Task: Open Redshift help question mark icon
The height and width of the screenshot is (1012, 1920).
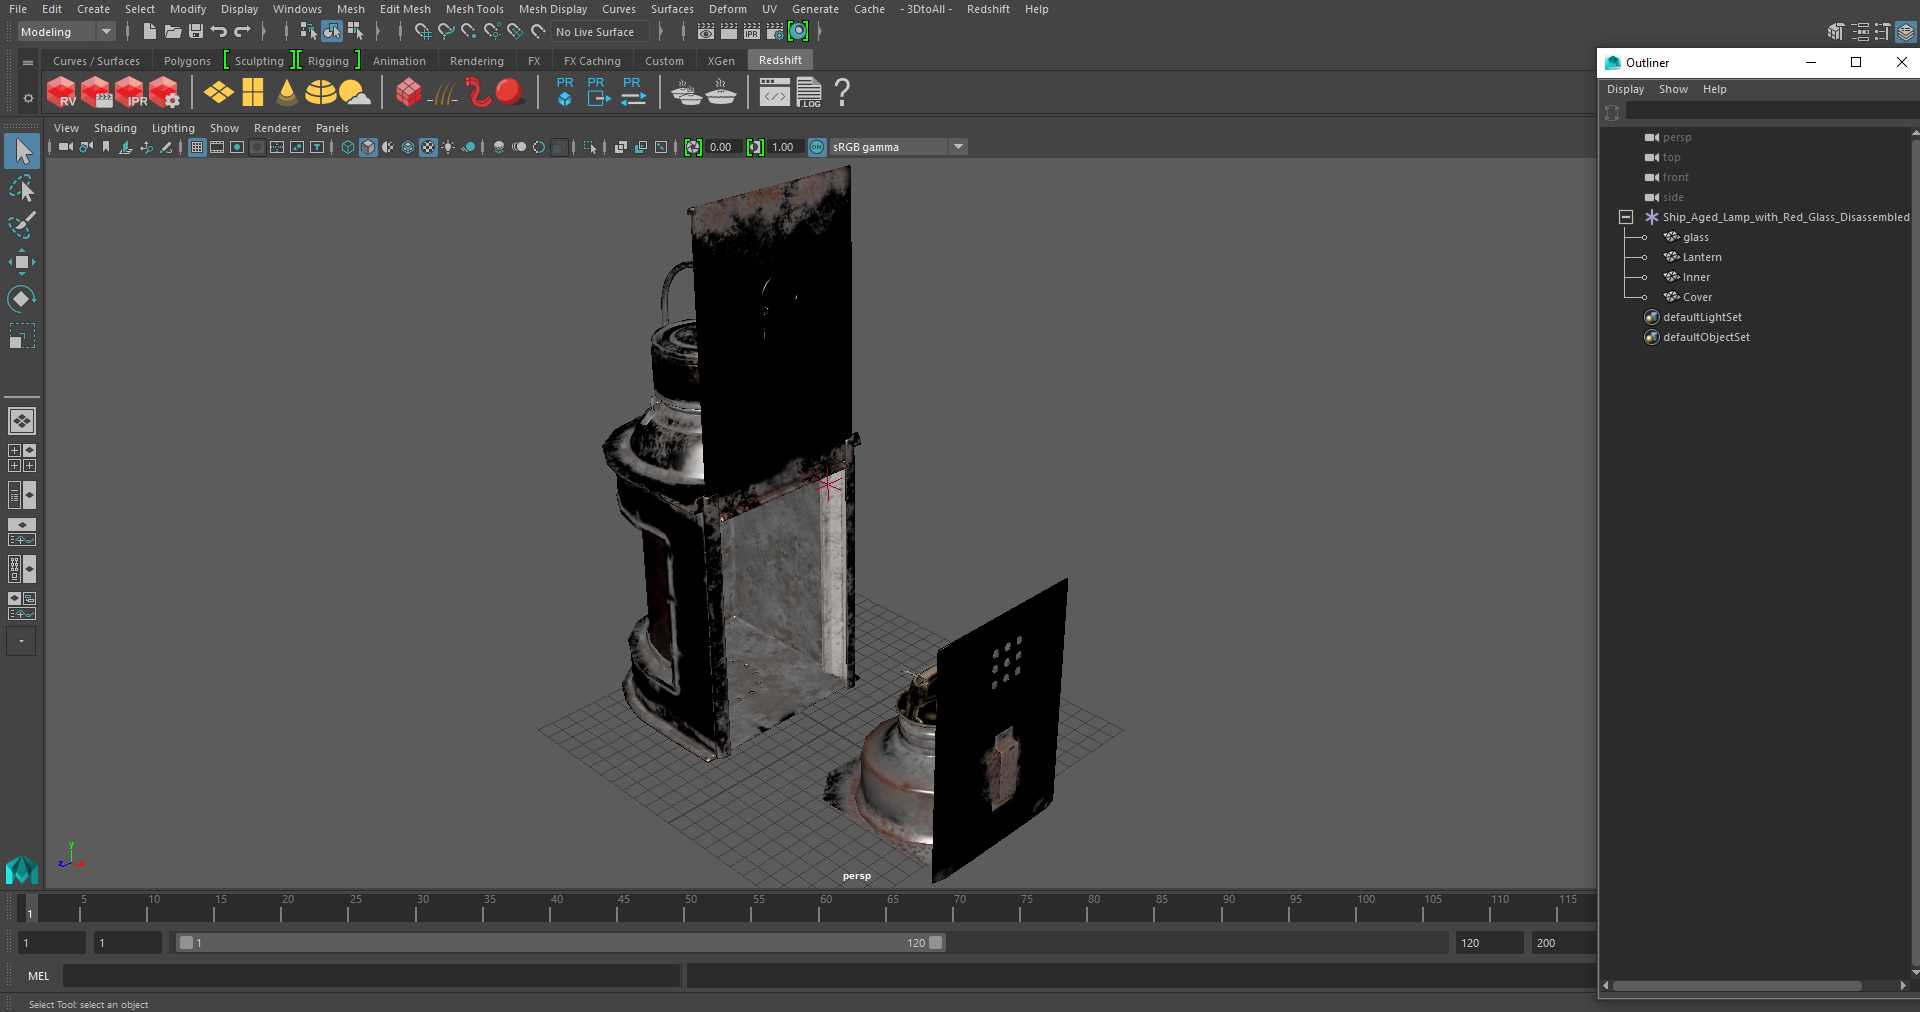Action: [x=842, y=93]
